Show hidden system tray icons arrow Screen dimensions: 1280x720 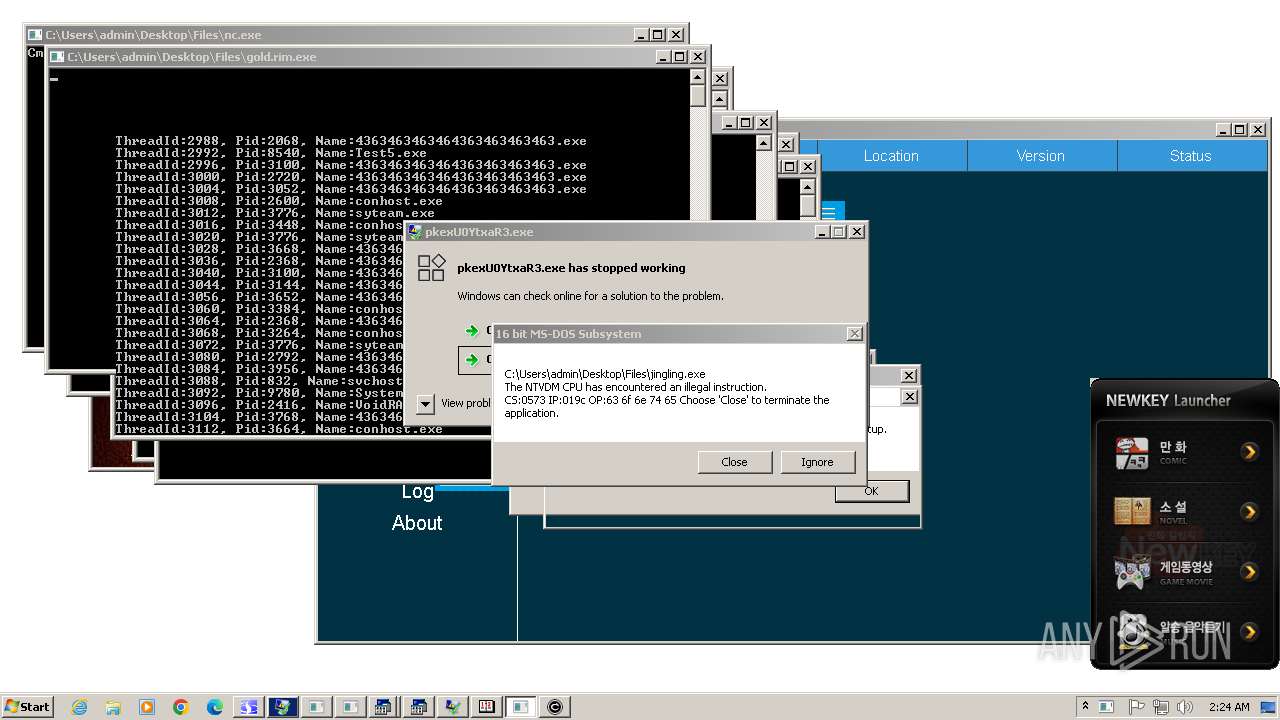[x=1085, y=706]
